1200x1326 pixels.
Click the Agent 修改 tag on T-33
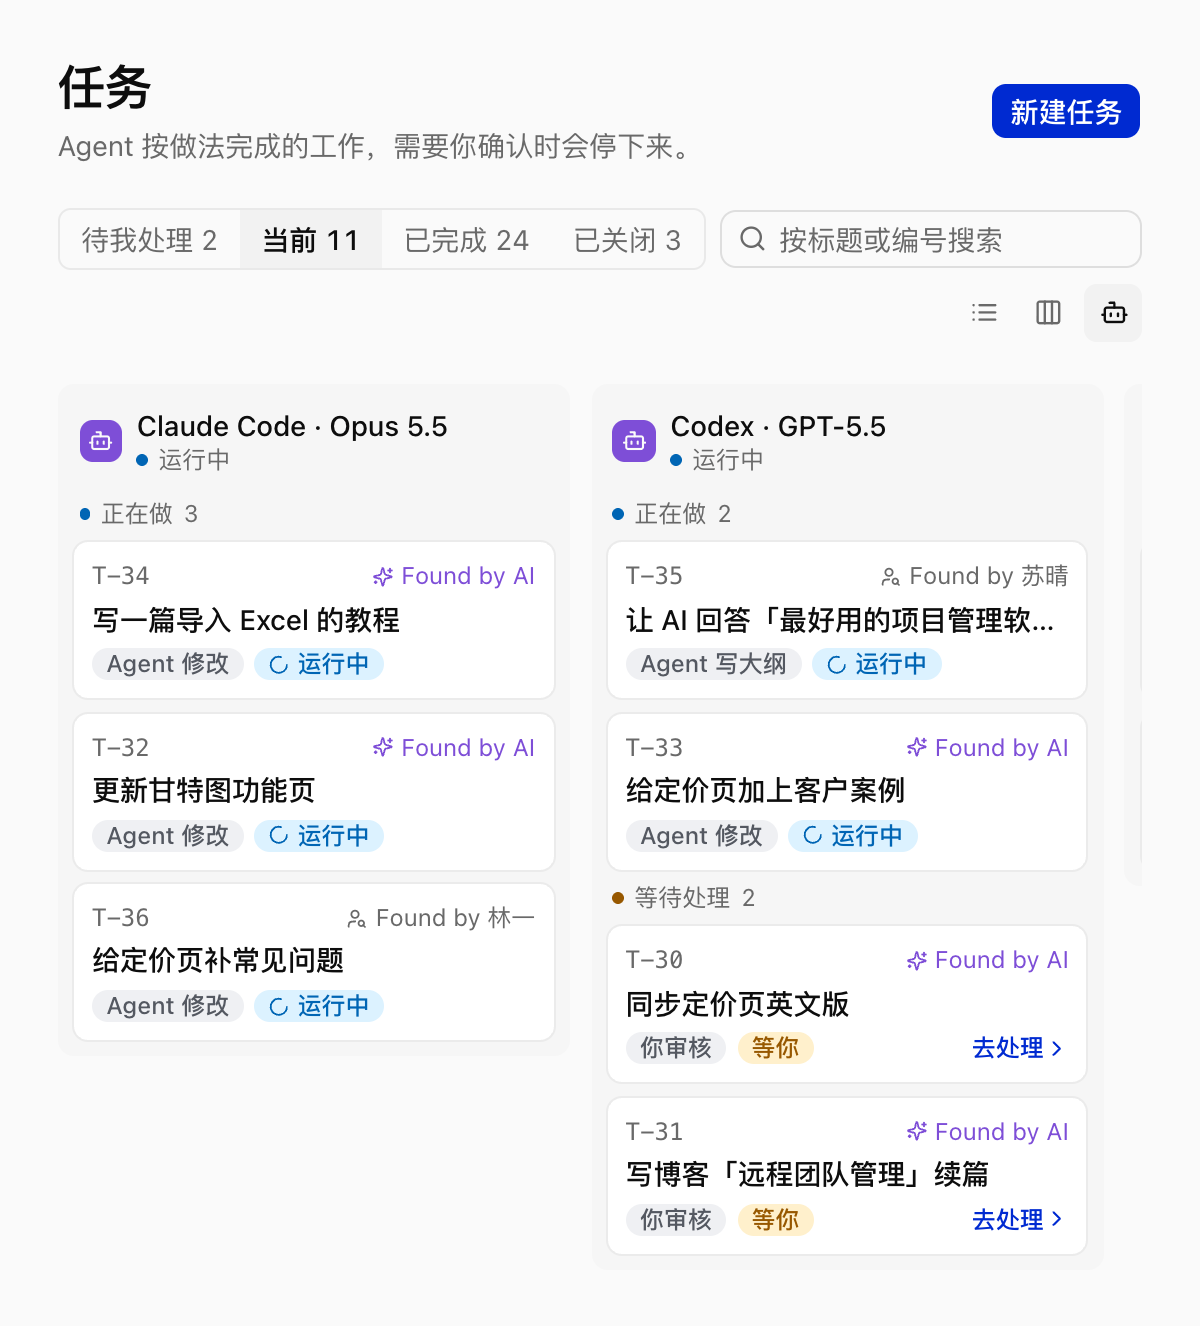coord(702,836)
